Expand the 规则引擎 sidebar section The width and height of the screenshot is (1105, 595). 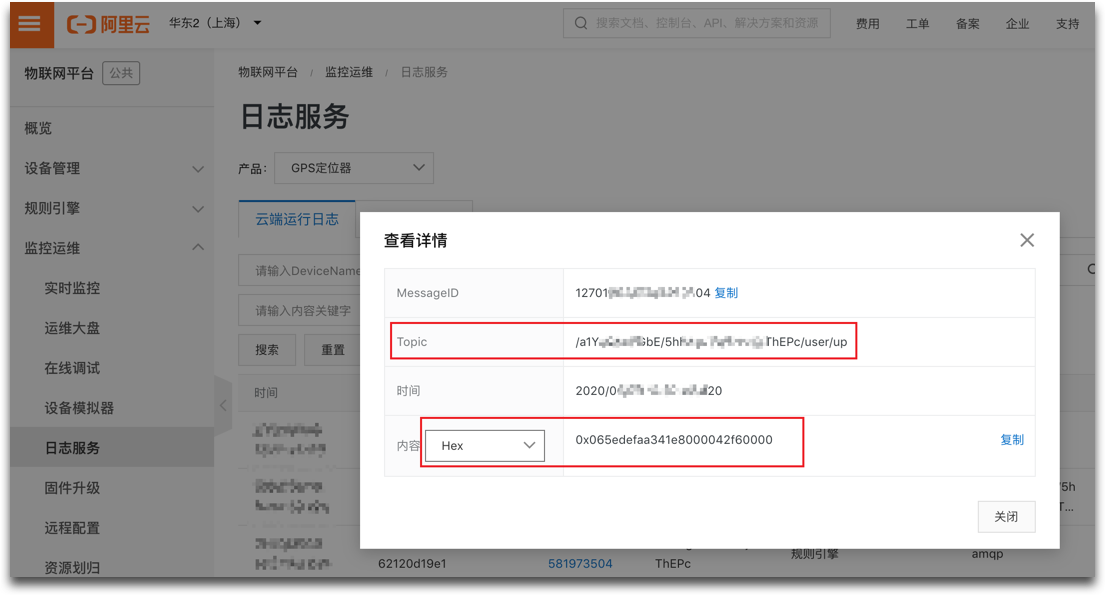[x=113, y=209]
